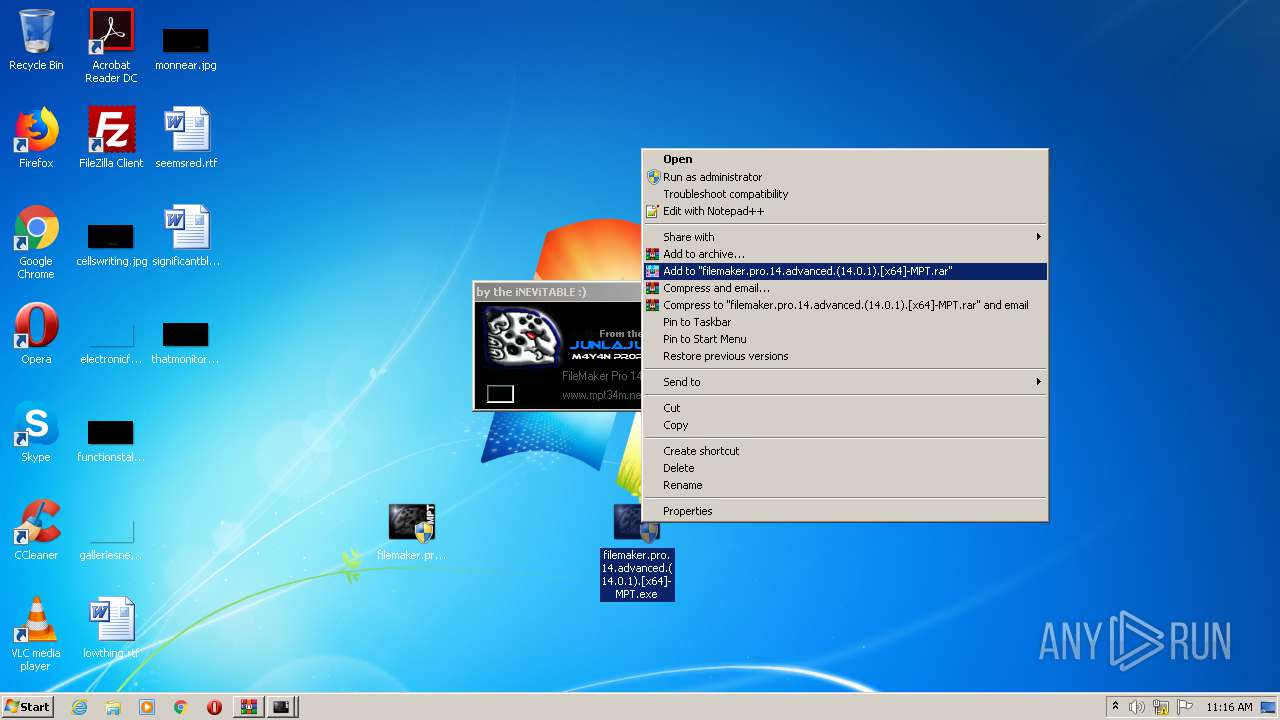This screenshot has height=720, width=1280.
Task: Select Cut from context menu
Action: (x=844, y=408)
